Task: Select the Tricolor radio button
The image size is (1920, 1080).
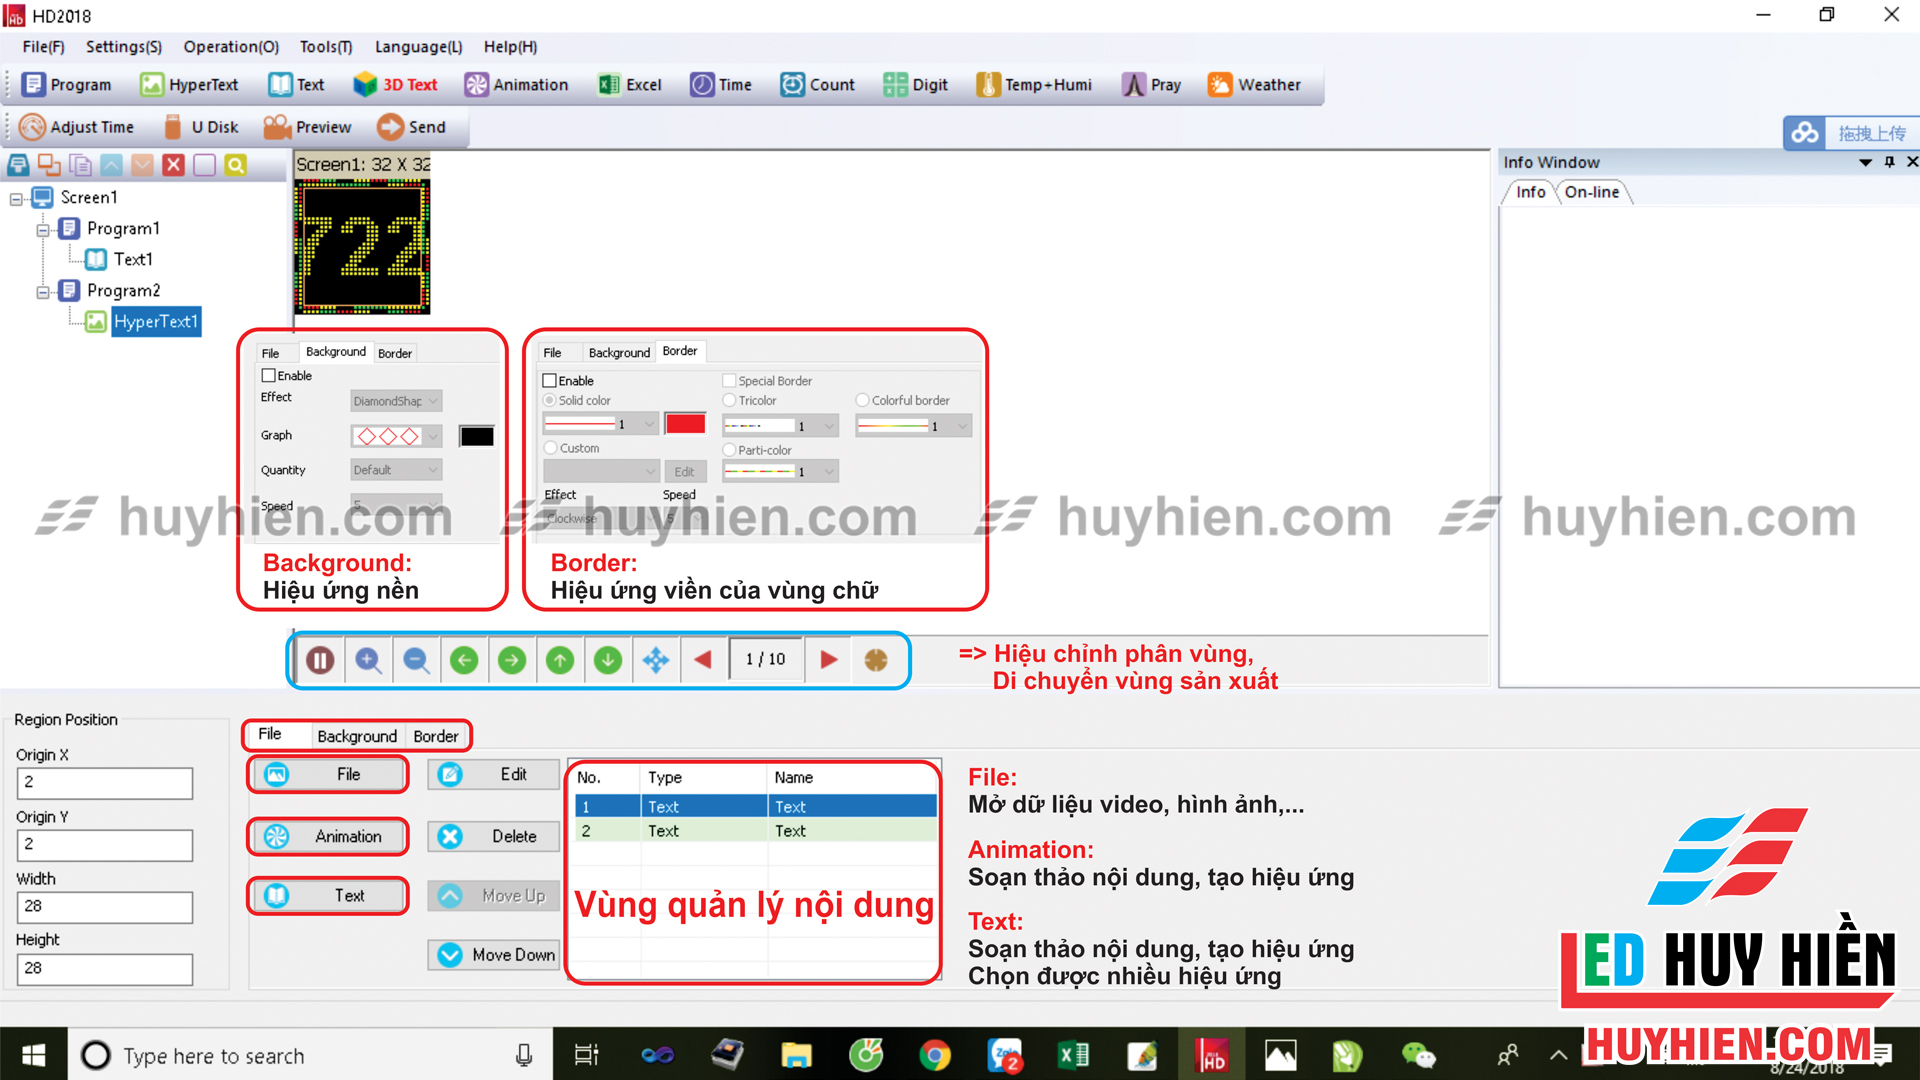Action: click(729, 400)
